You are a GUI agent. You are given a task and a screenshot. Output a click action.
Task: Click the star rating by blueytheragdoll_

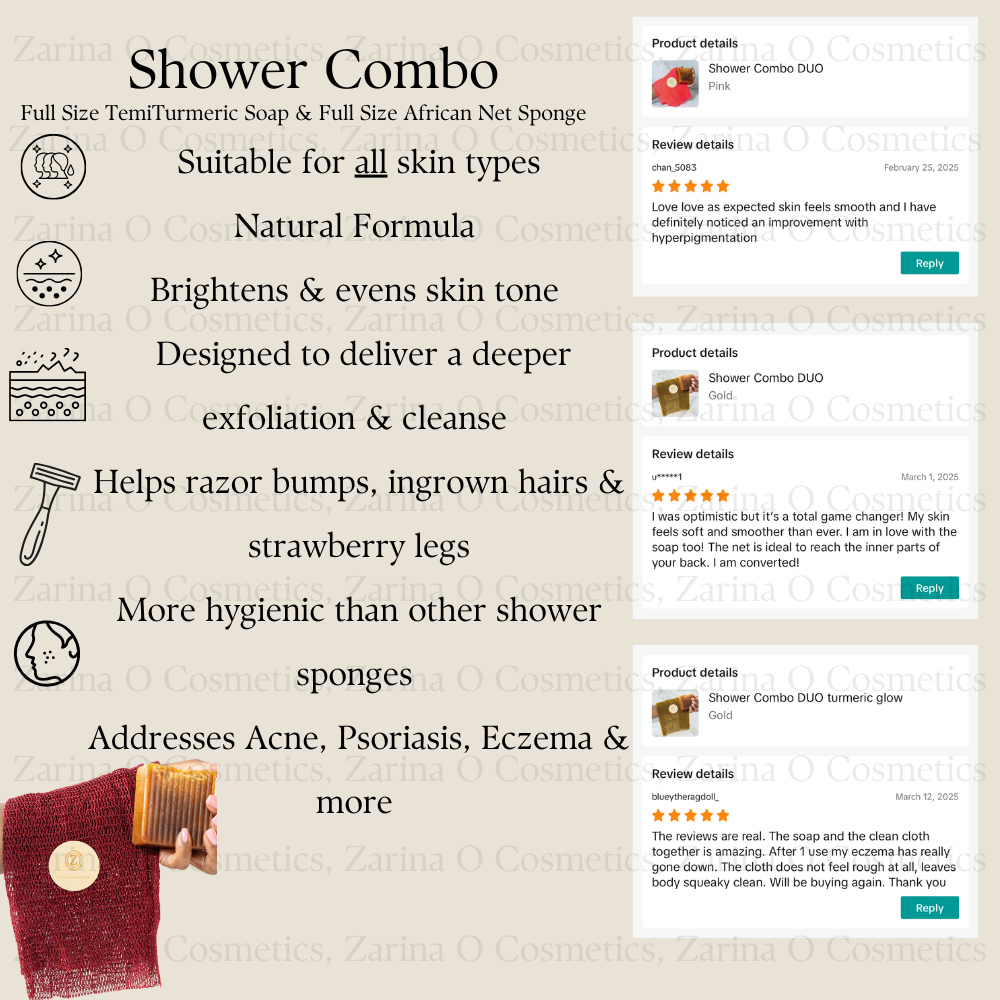690,816
